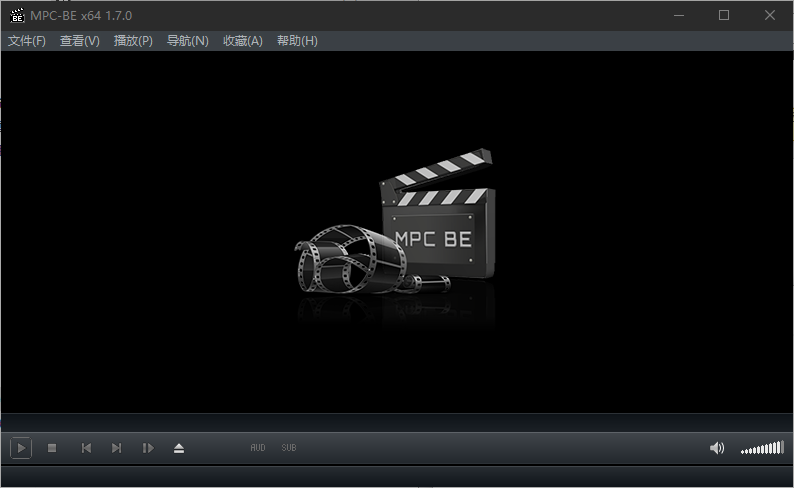The width and height of the screenshot is (794, 488).
Task: Select audio track via AUD button
Action: pyautogui.click(x=258, y=448)
